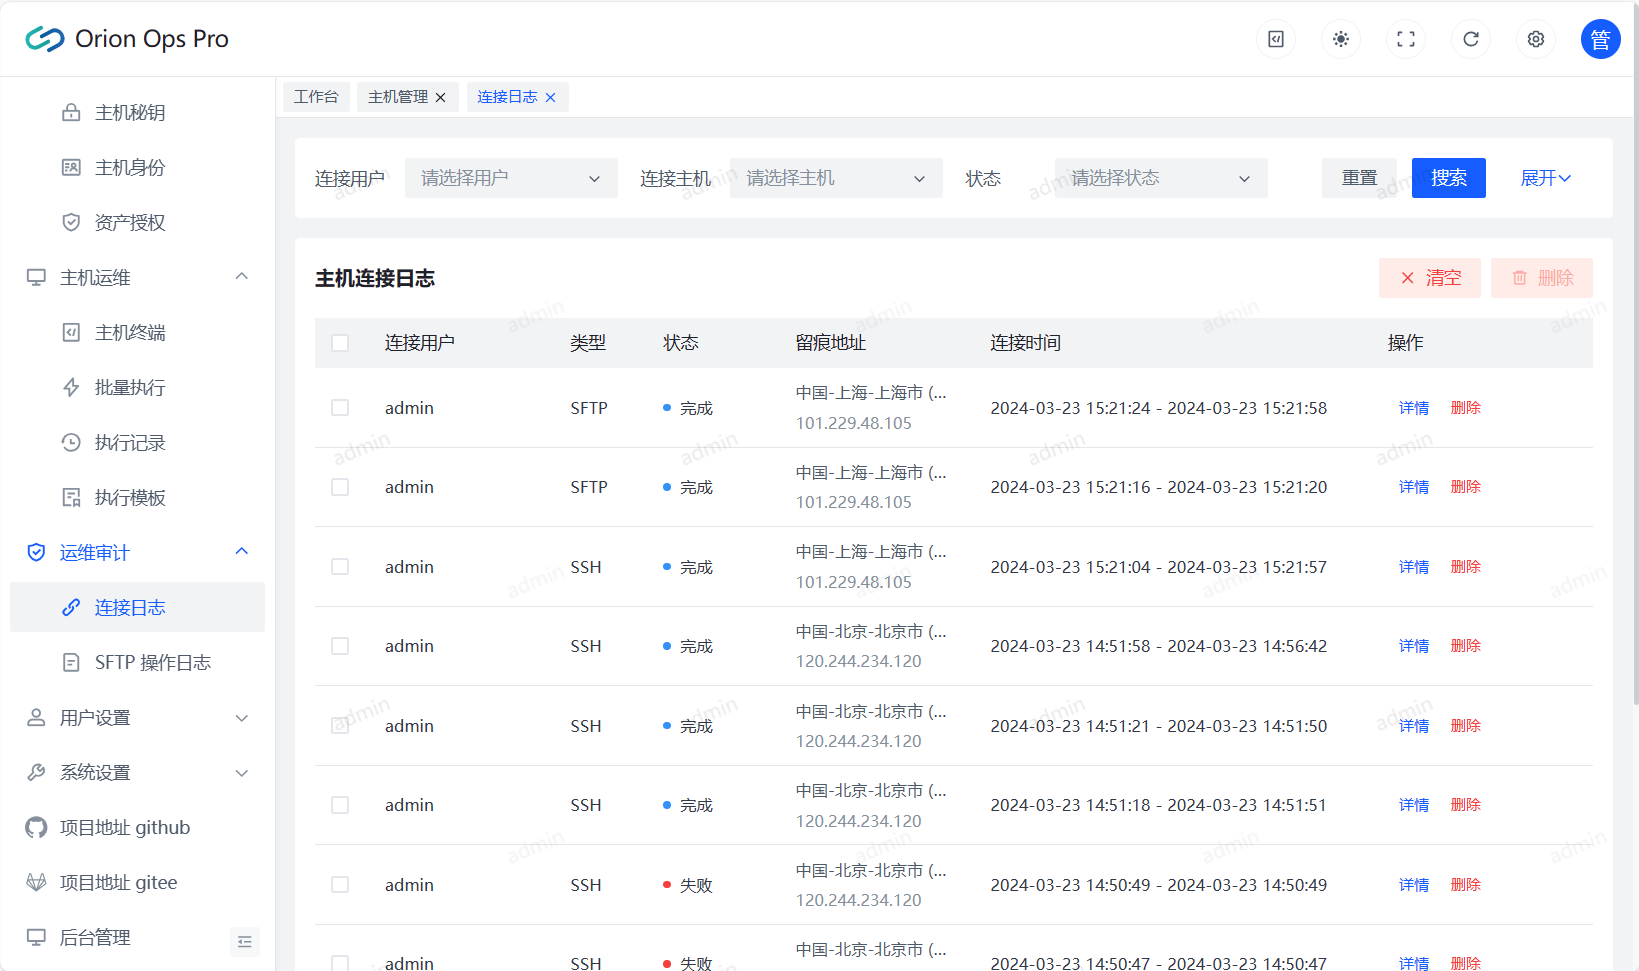Click the red 清空 clear button
The height and width of the screenshot is (971, 1639).
pos(1429,278)
